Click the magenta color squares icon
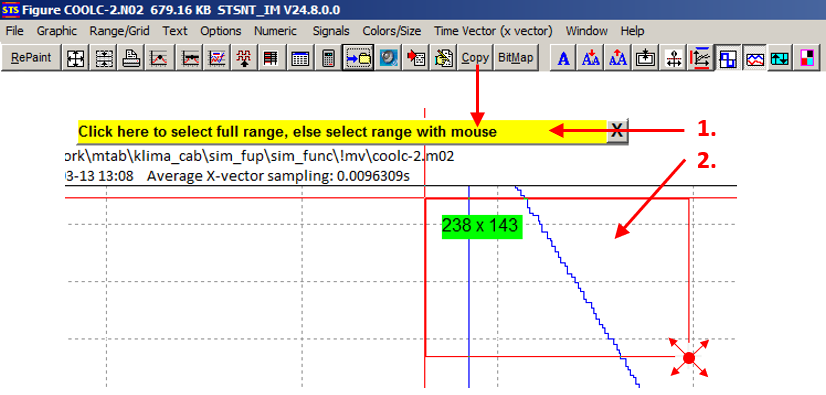This screenshot has height=395, width=826. coord(807,58)
